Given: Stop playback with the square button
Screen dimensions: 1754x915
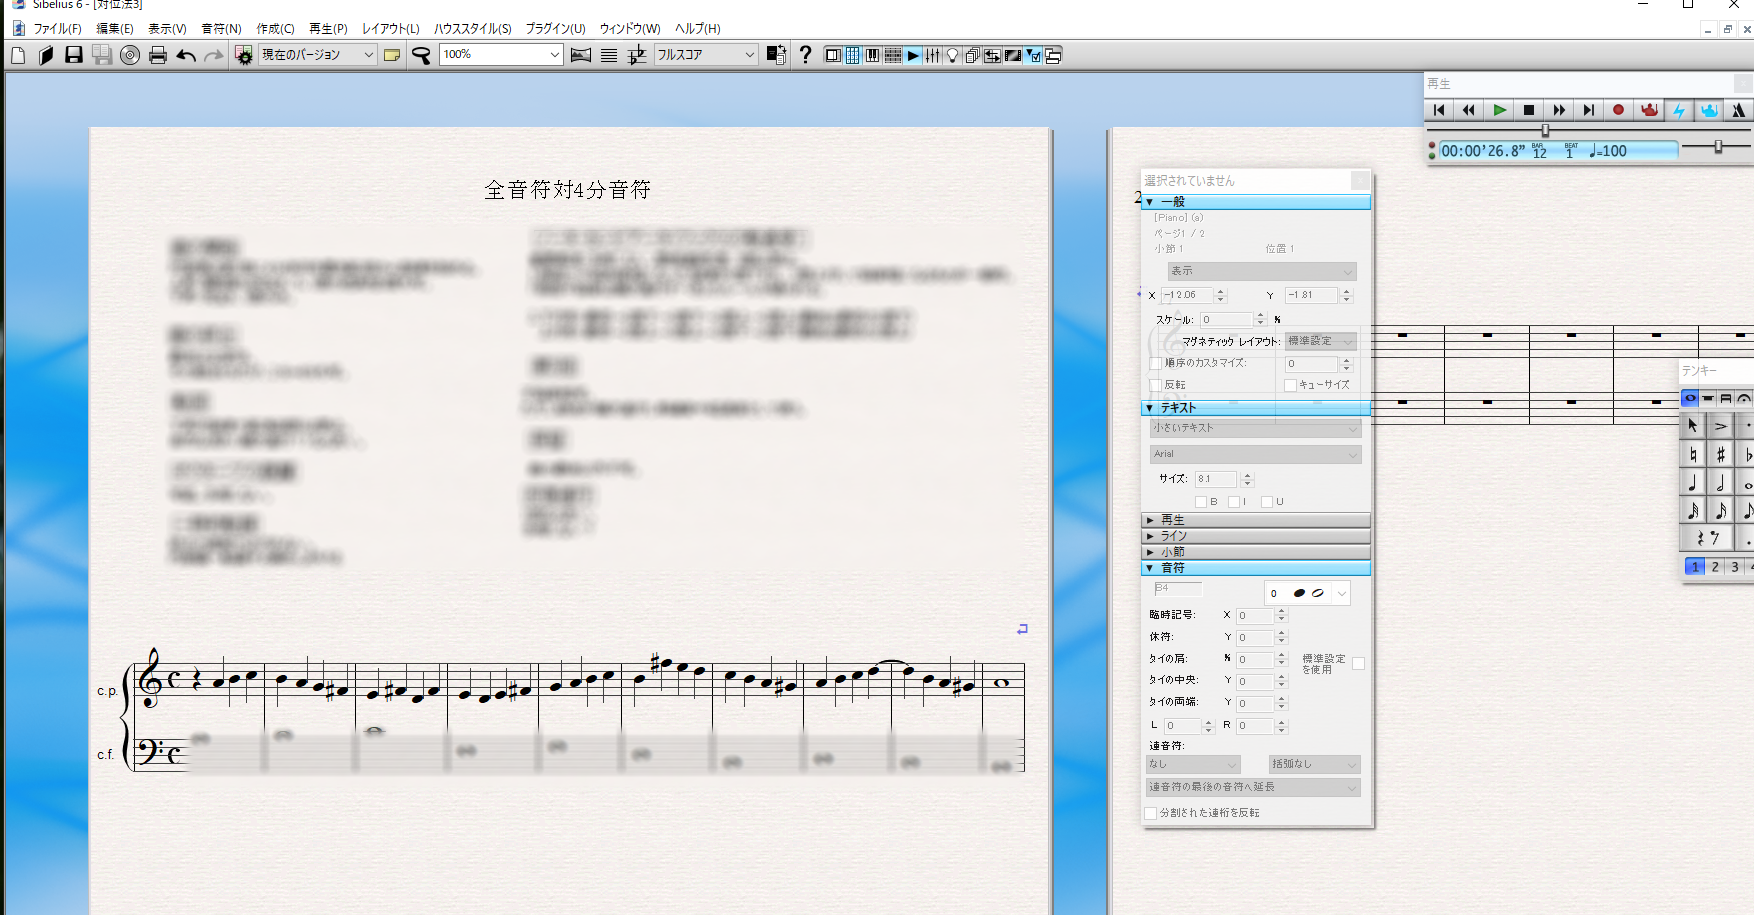Looking at the screenshot, I should [x=1528, y=110].
